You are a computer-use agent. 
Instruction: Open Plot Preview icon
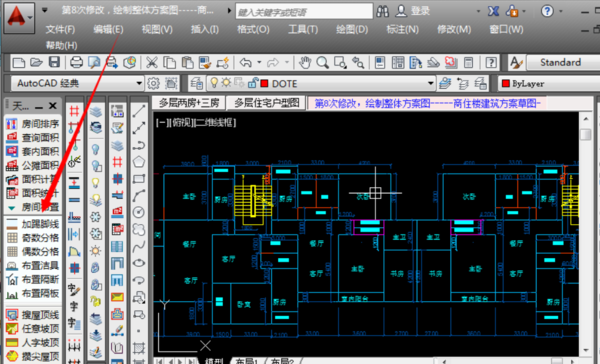tap(94, 62)
